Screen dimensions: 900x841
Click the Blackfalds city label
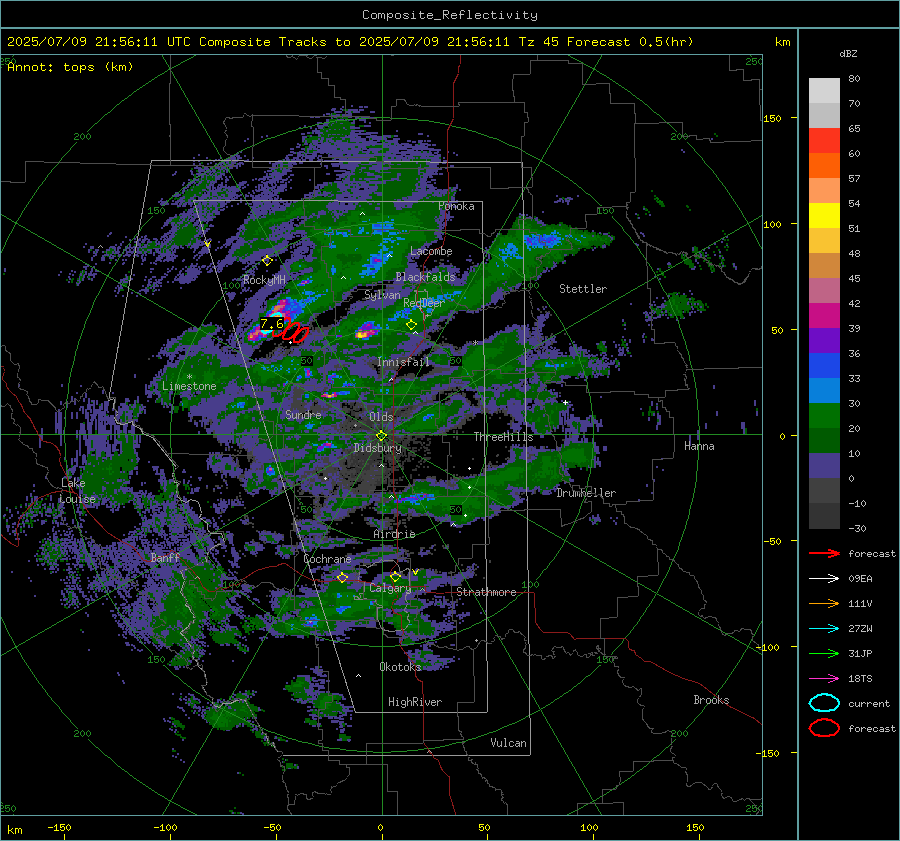click(x=425, y=277)
